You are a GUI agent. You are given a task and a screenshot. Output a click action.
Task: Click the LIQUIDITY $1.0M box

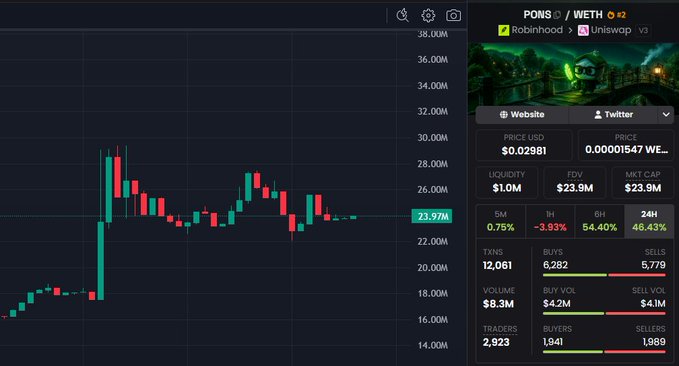click(507, 182)
